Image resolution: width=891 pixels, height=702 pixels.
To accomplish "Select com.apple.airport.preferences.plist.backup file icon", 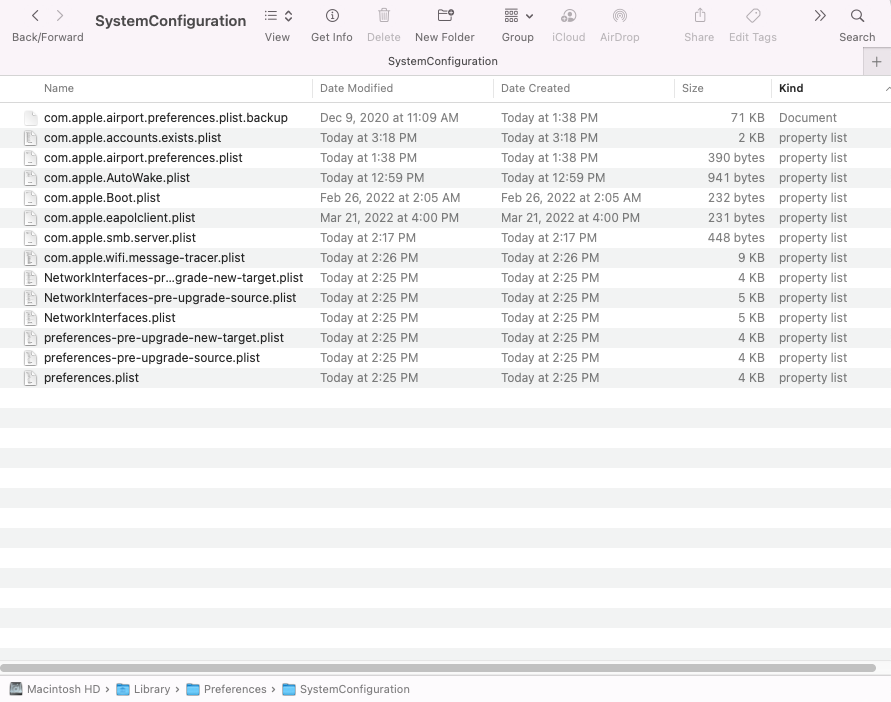I will coord(31,118).
